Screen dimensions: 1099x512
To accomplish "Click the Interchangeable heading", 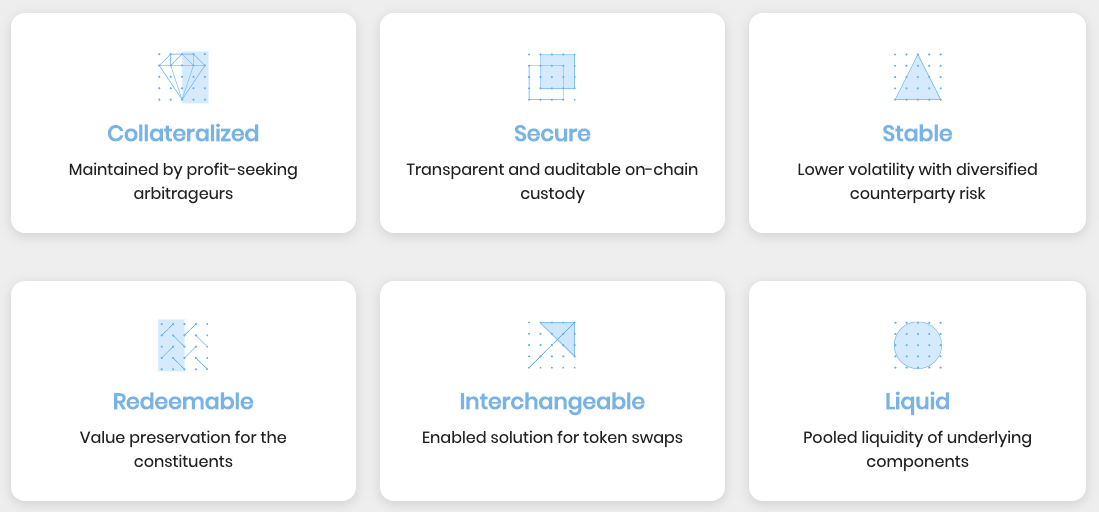I will 552,401.
